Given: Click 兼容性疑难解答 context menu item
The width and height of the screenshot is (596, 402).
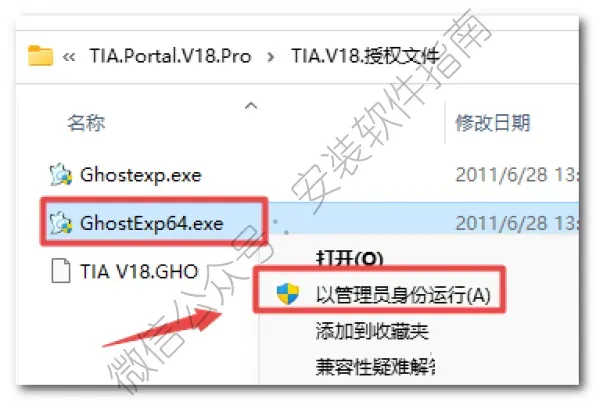Looking at the screenshot, I should coord(375,367).
